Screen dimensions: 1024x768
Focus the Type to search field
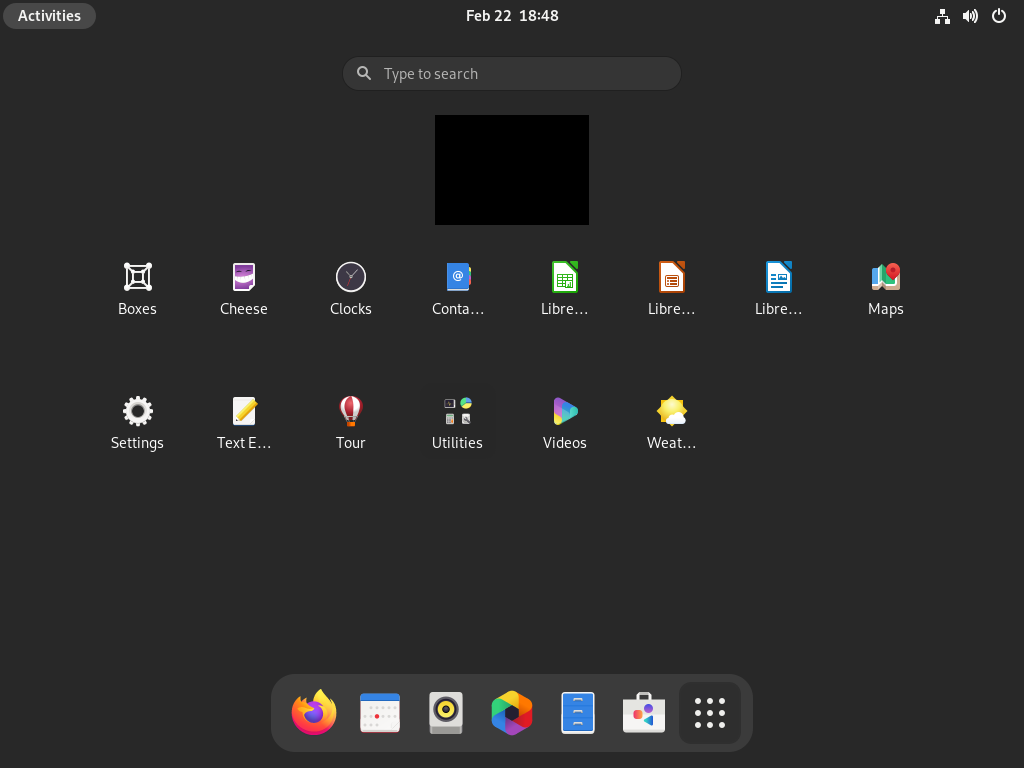tap(512, 73)
